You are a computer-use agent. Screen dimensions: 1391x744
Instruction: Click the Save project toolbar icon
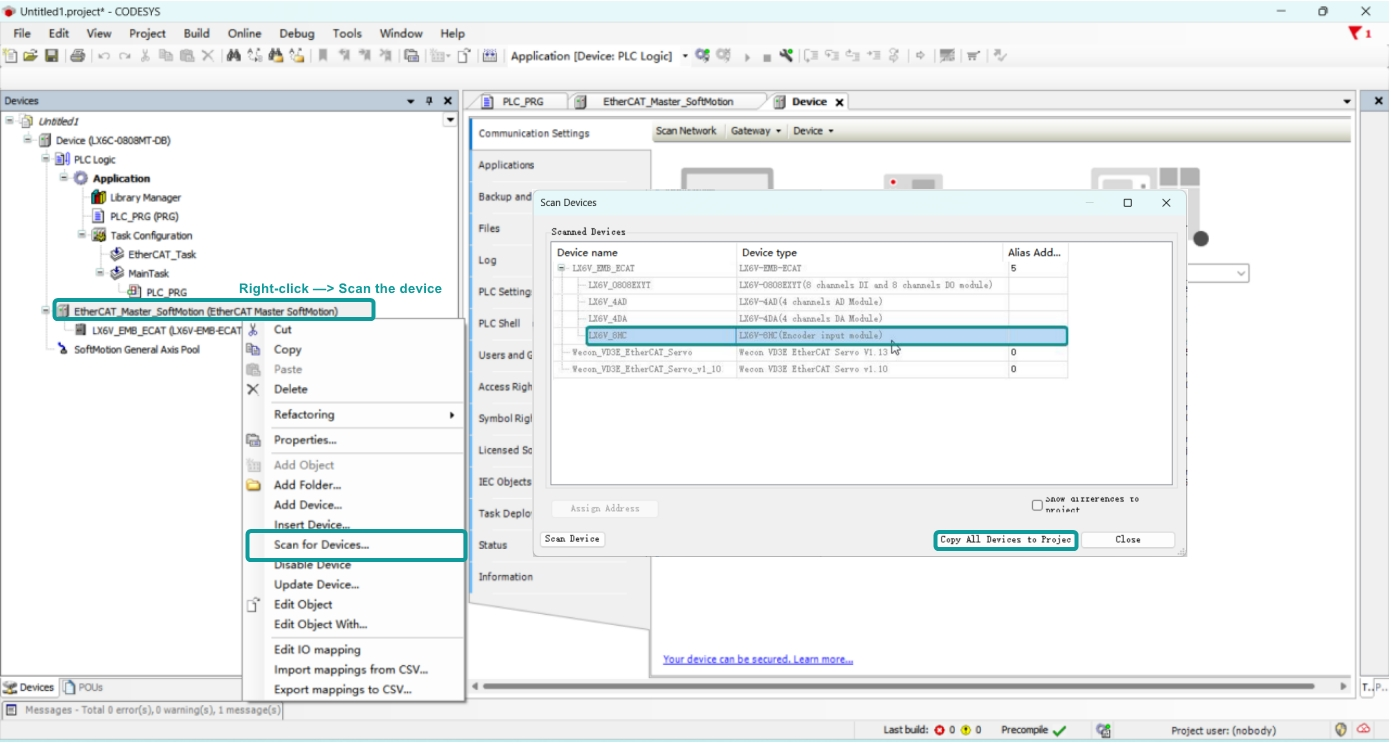(51, 56)
